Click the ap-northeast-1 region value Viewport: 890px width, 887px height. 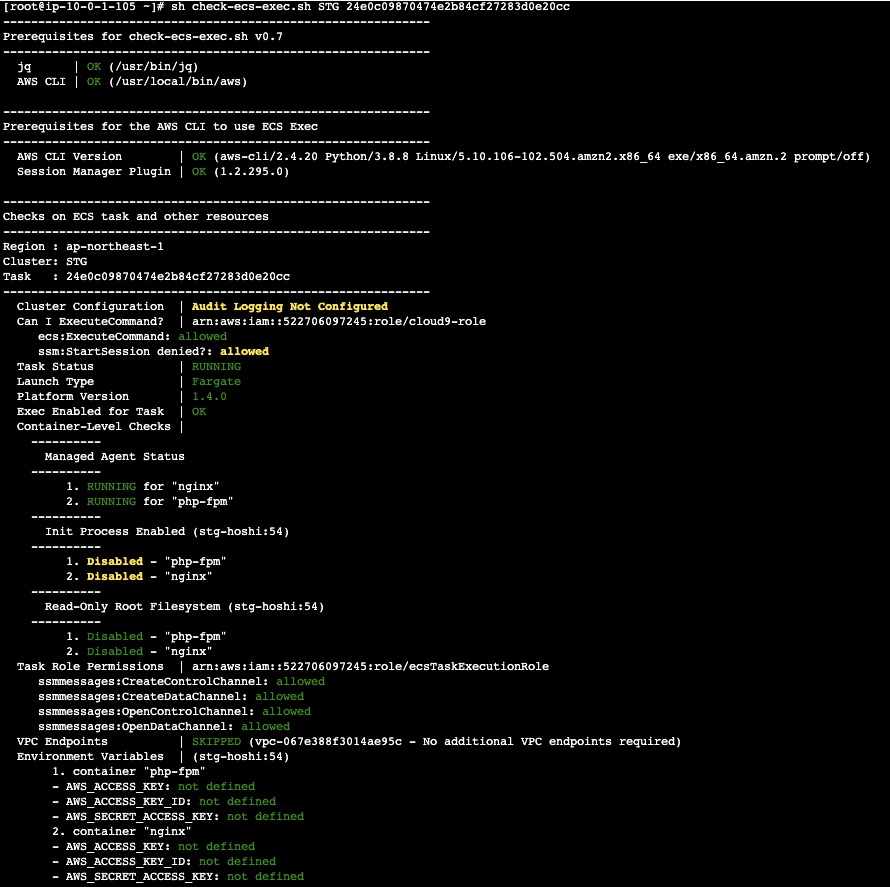coord(115,246)
